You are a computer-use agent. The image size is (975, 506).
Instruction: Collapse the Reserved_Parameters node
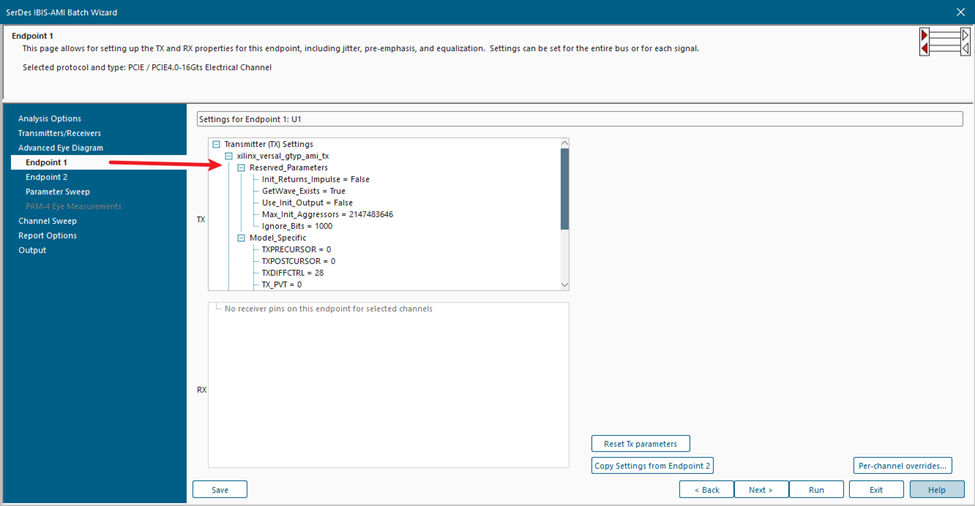click(241, 168)
